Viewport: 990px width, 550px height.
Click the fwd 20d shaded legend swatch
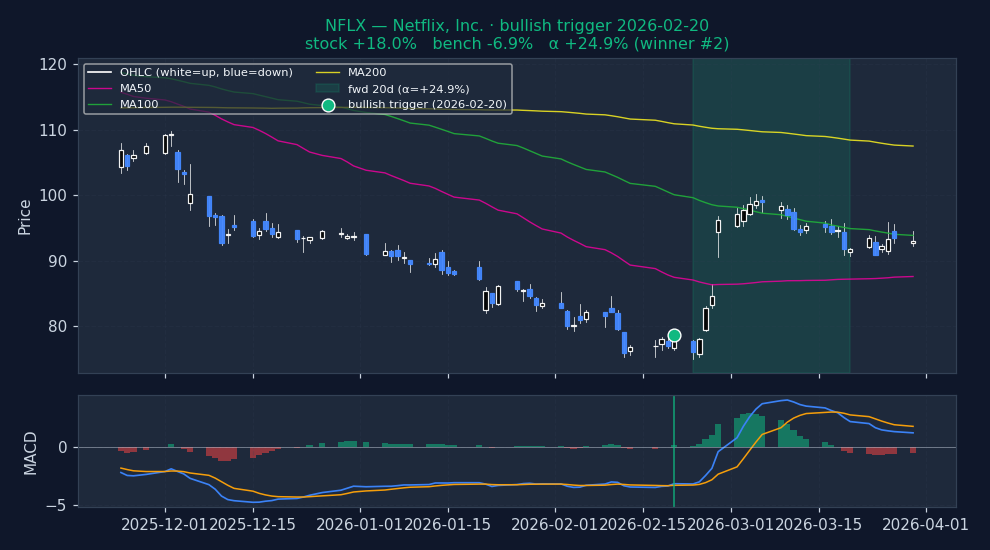pos(328,89)
